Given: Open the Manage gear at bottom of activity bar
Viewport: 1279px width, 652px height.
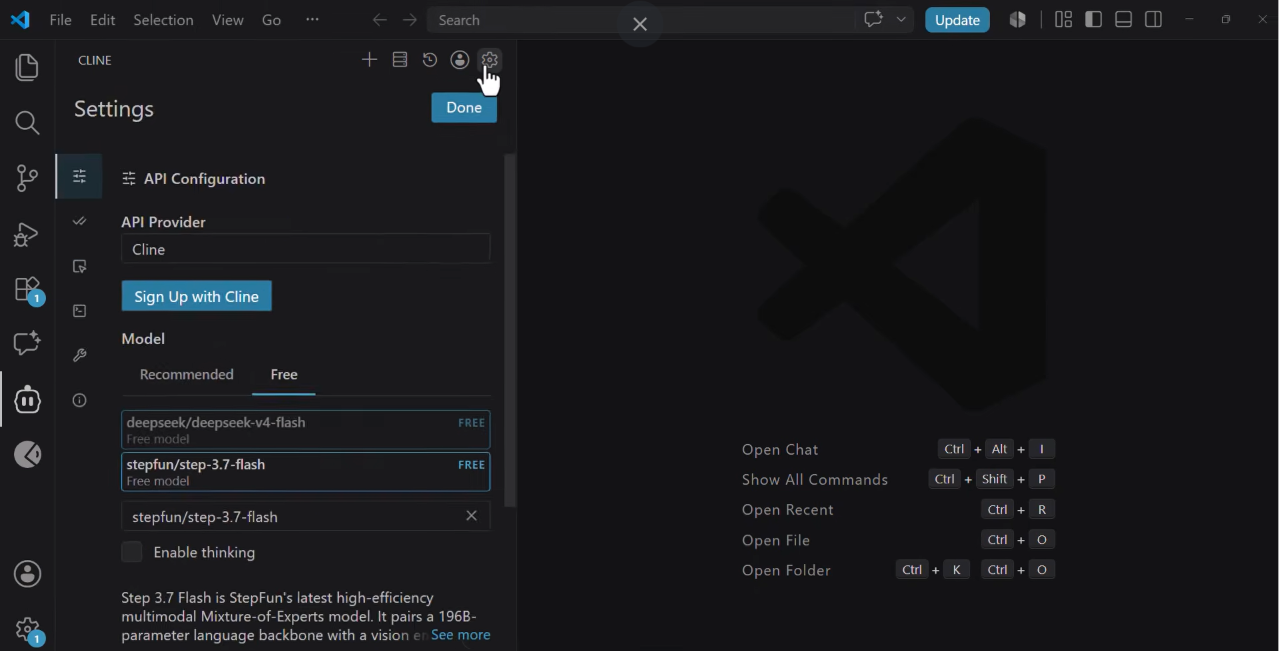Looking at the screenshot, I should click(27, 630).
